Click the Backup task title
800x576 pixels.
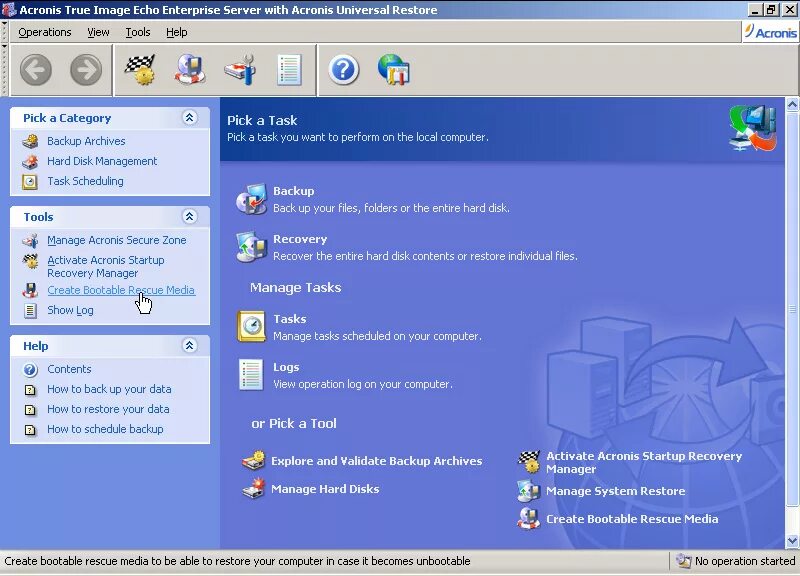pos(294,191)
